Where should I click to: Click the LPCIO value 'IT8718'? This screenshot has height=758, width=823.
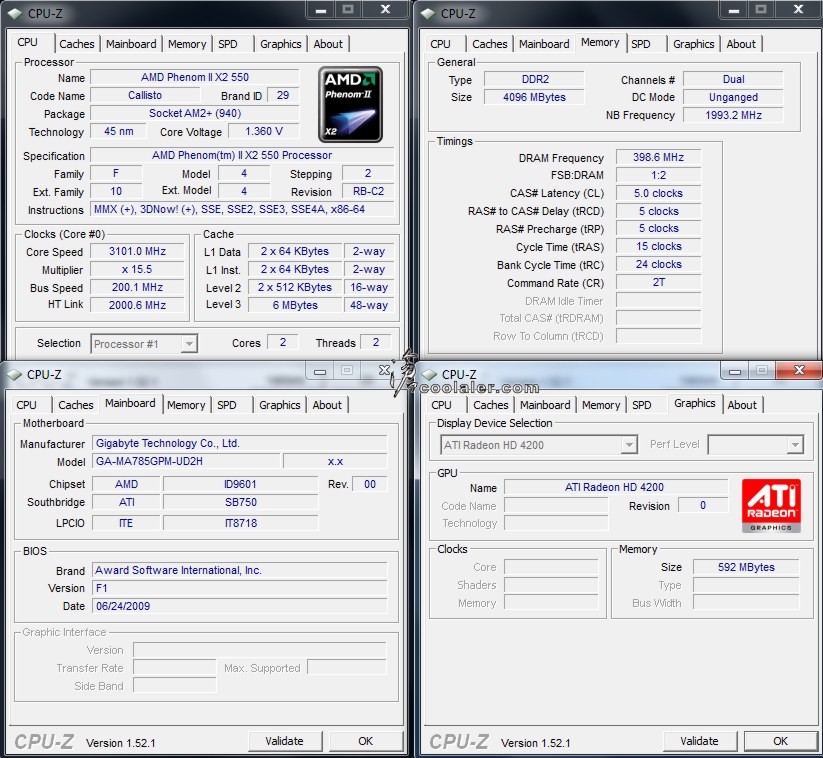point(241,523)
